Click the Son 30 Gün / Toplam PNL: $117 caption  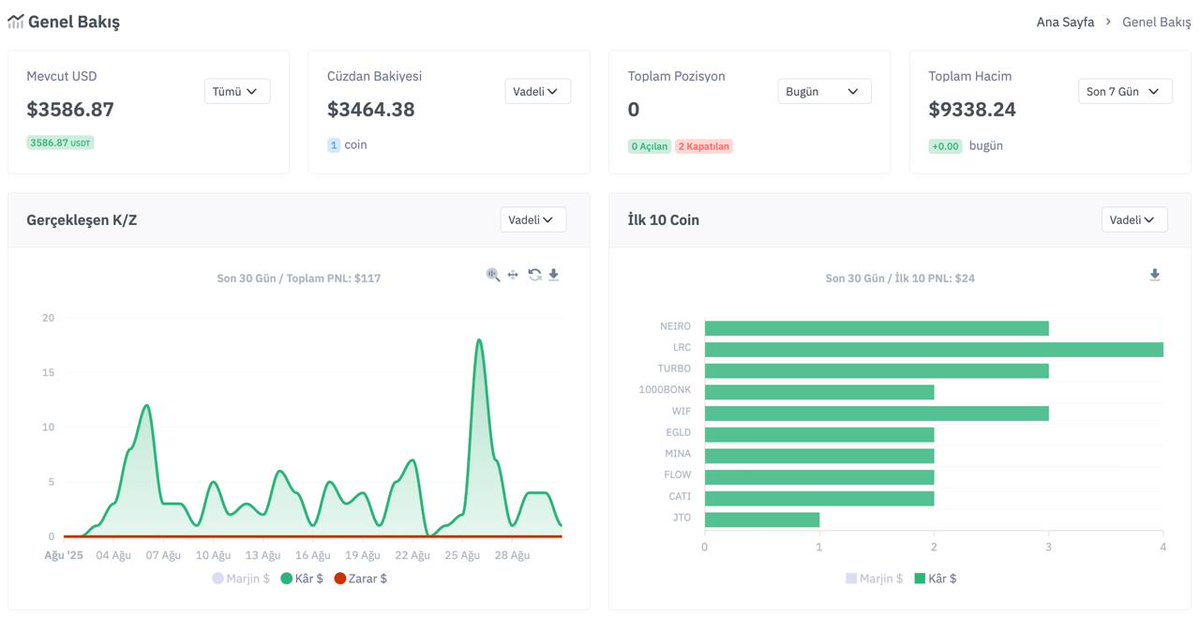click(x=299, y=278)
